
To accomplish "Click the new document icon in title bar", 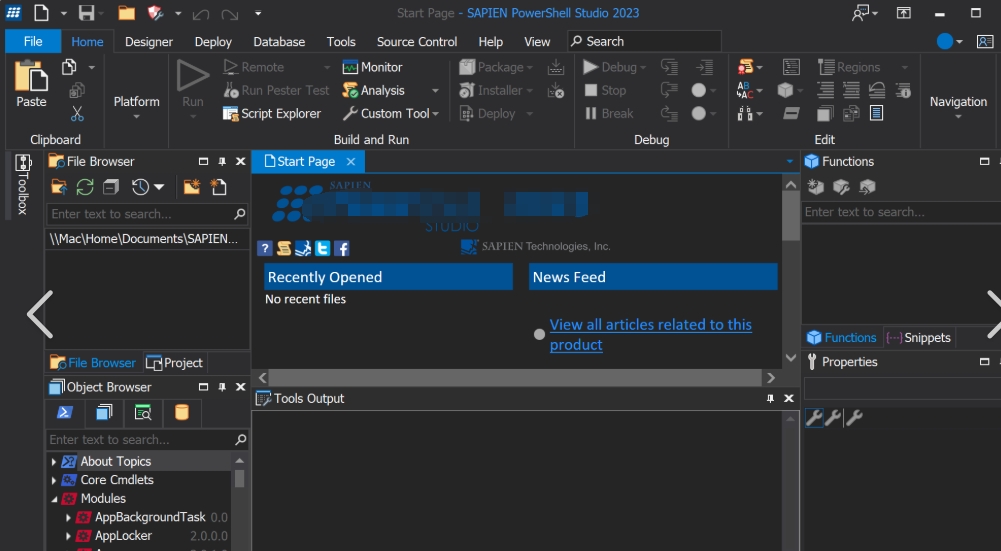I will 41,13.
